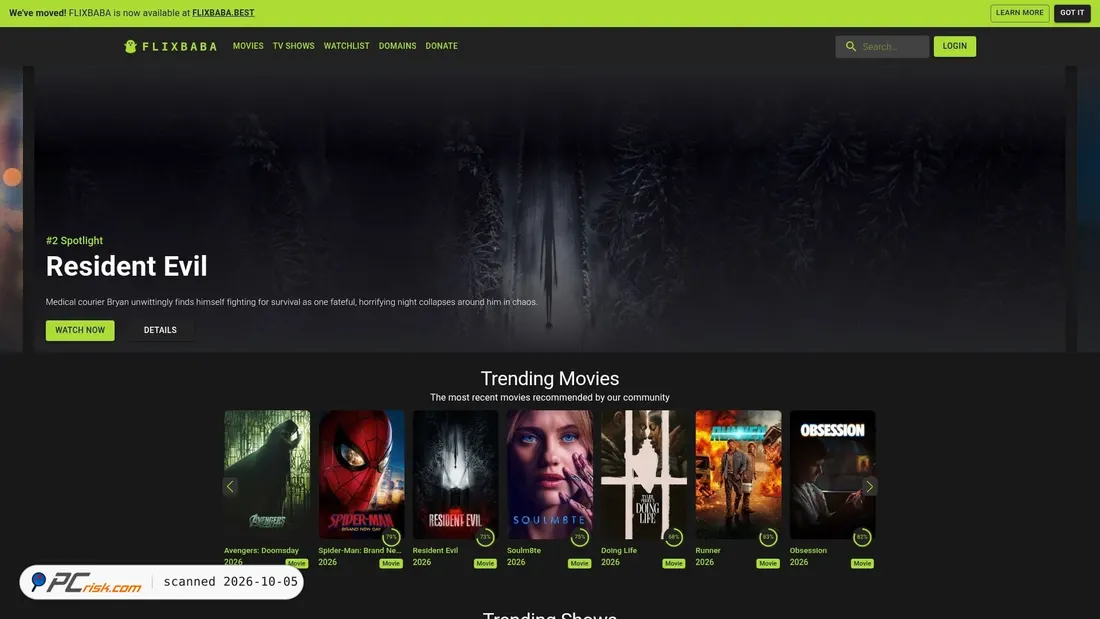This screenshot has width=1100, height=619.
Task: Click the Obsession rating circle badge
Action: pyautogui.click(x=862, y=538)
